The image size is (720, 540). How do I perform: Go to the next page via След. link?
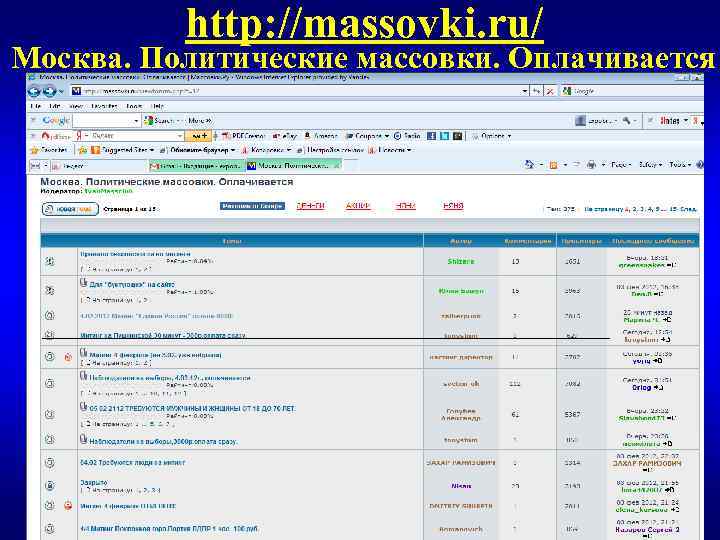point(688,209)
